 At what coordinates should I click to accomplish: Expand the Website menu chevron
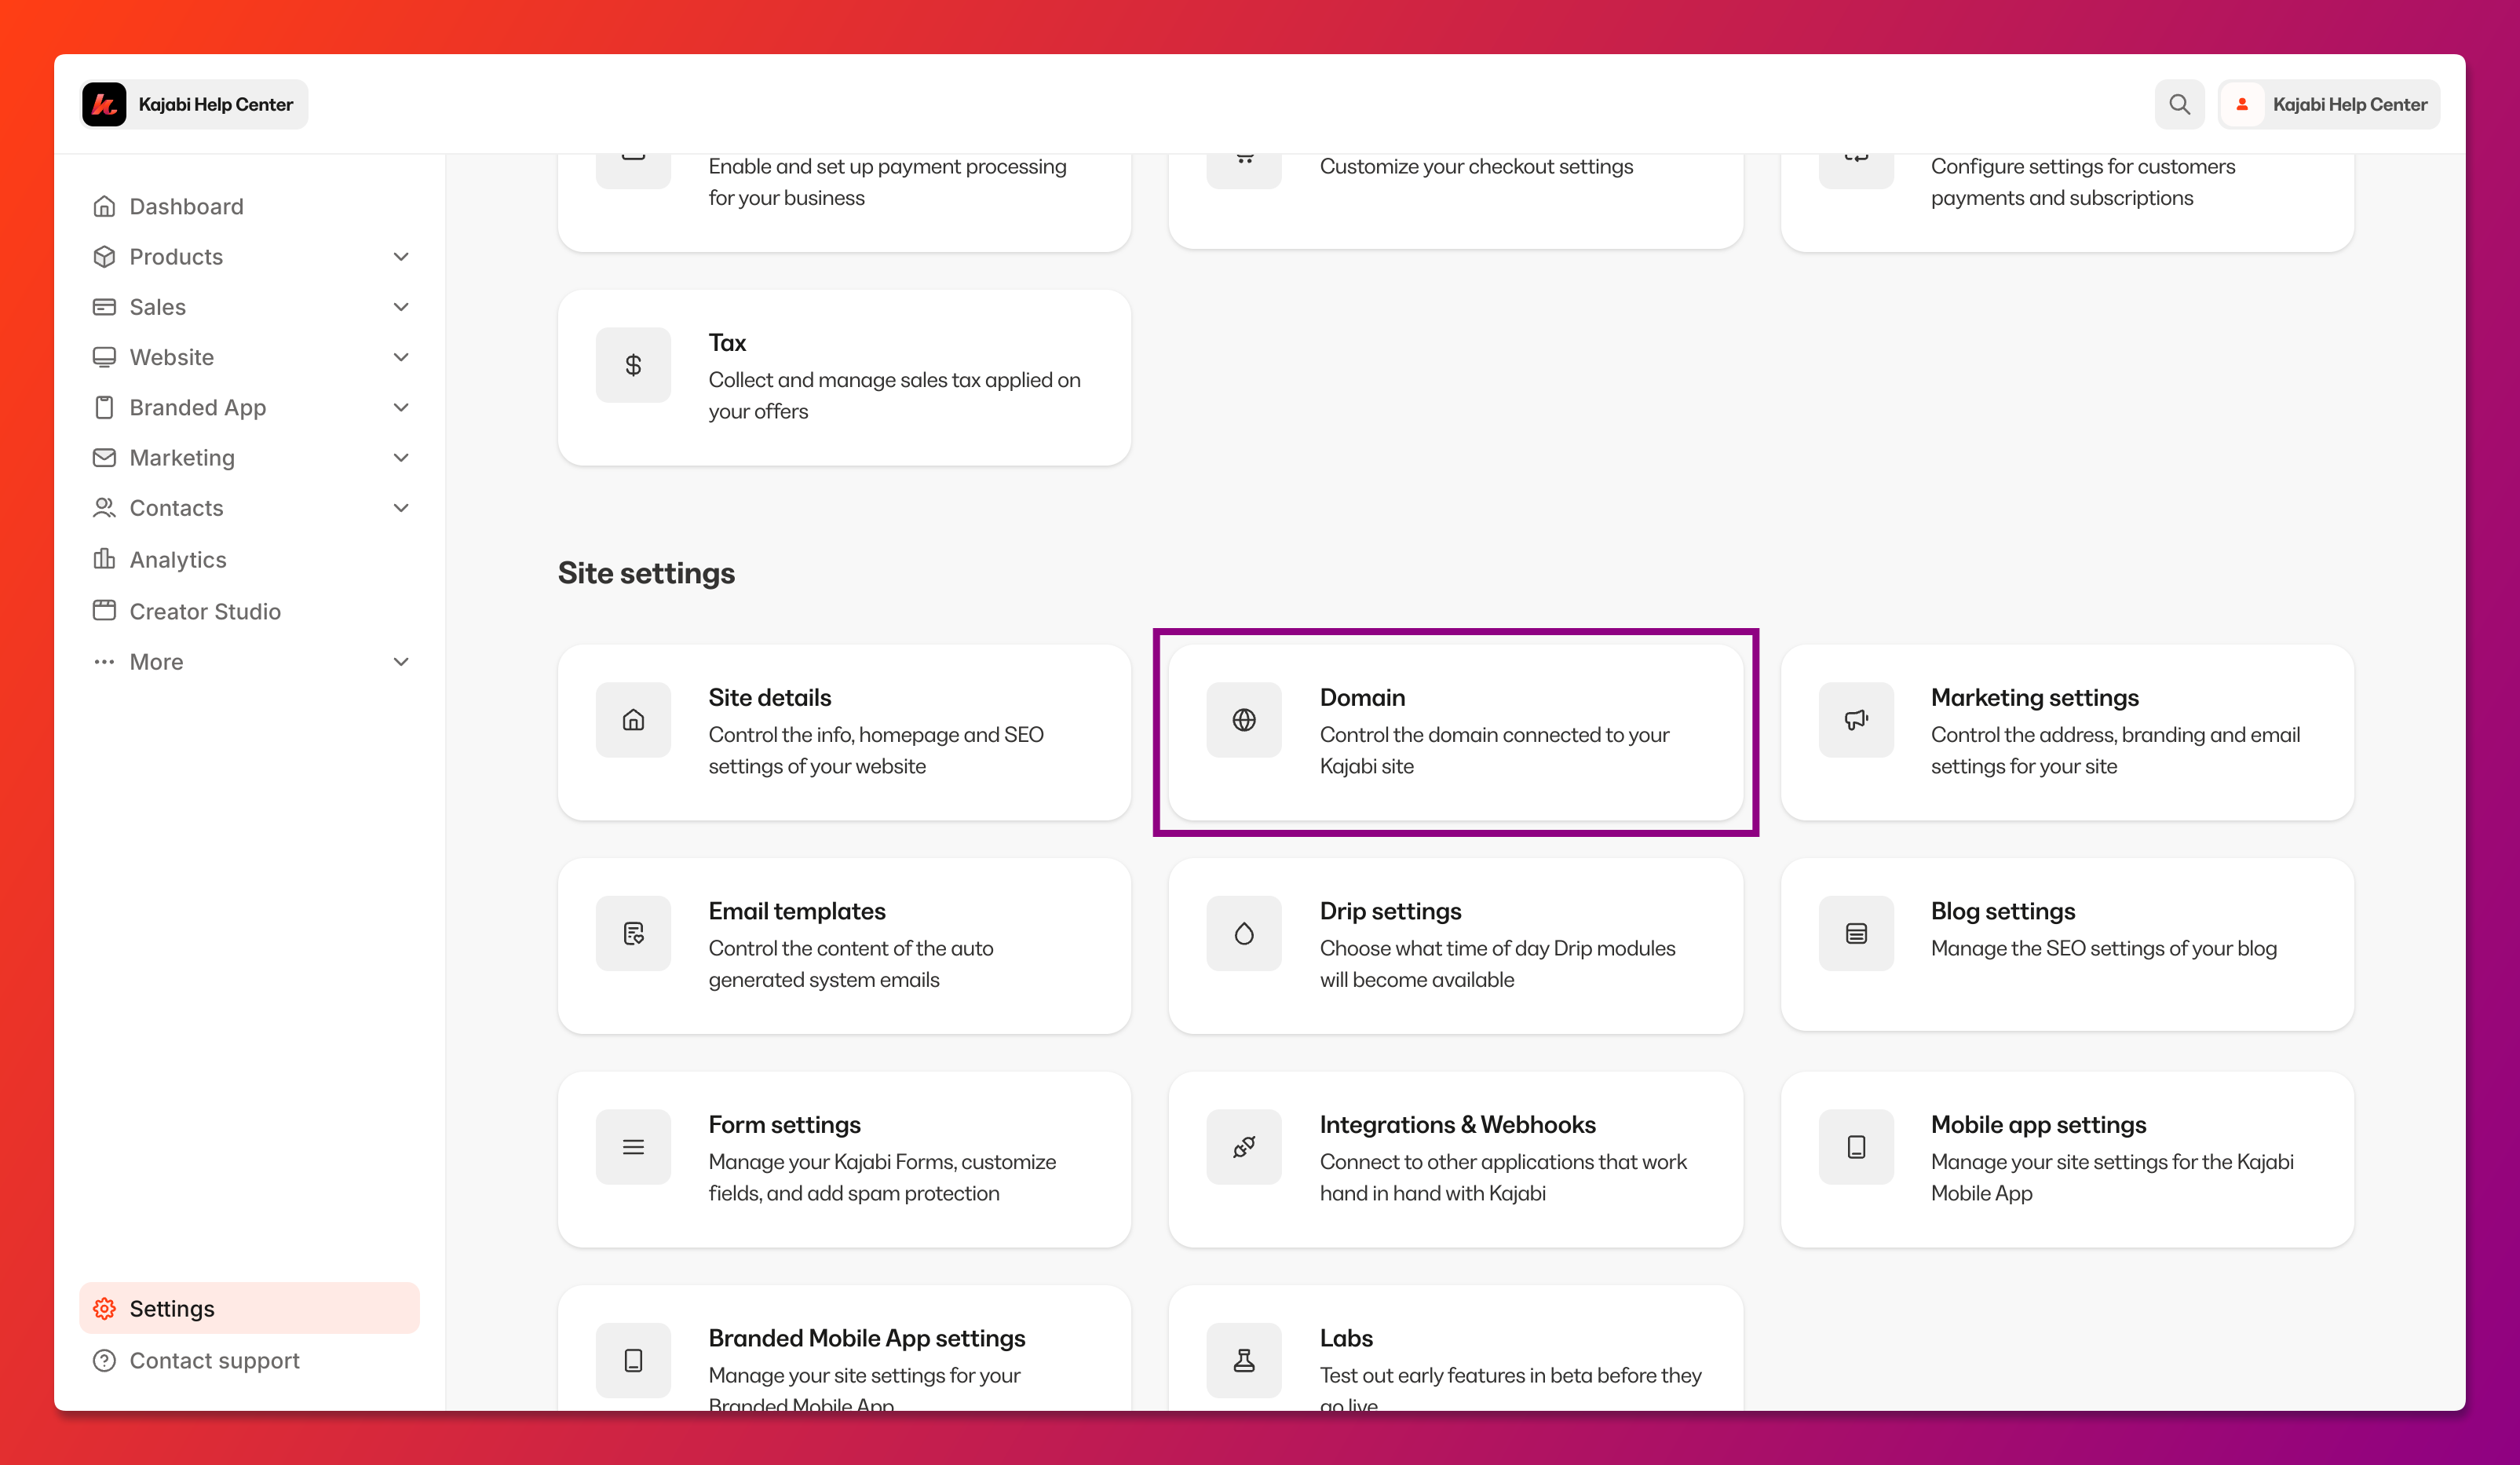pos(401,357)
